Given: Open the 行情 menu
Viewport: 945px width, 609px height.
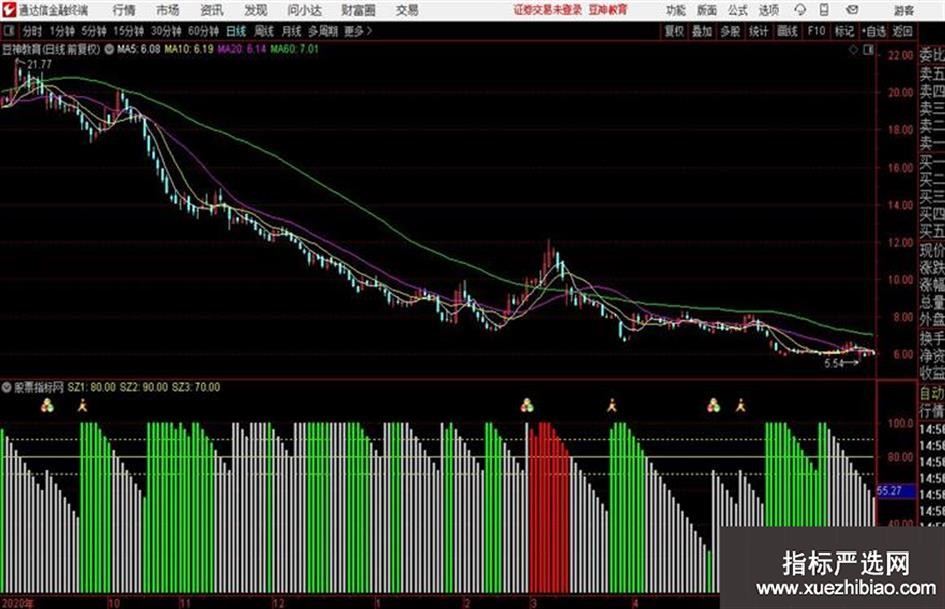Looking at the screenshot, I should pos(124,10).
